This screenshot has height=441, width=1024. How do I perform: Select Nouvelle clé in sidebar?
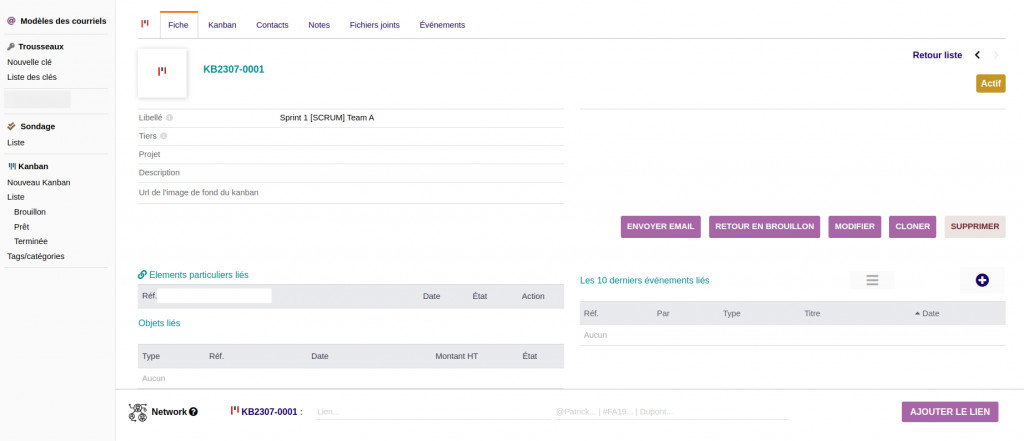pyautogui.click(x=29, y=62)
